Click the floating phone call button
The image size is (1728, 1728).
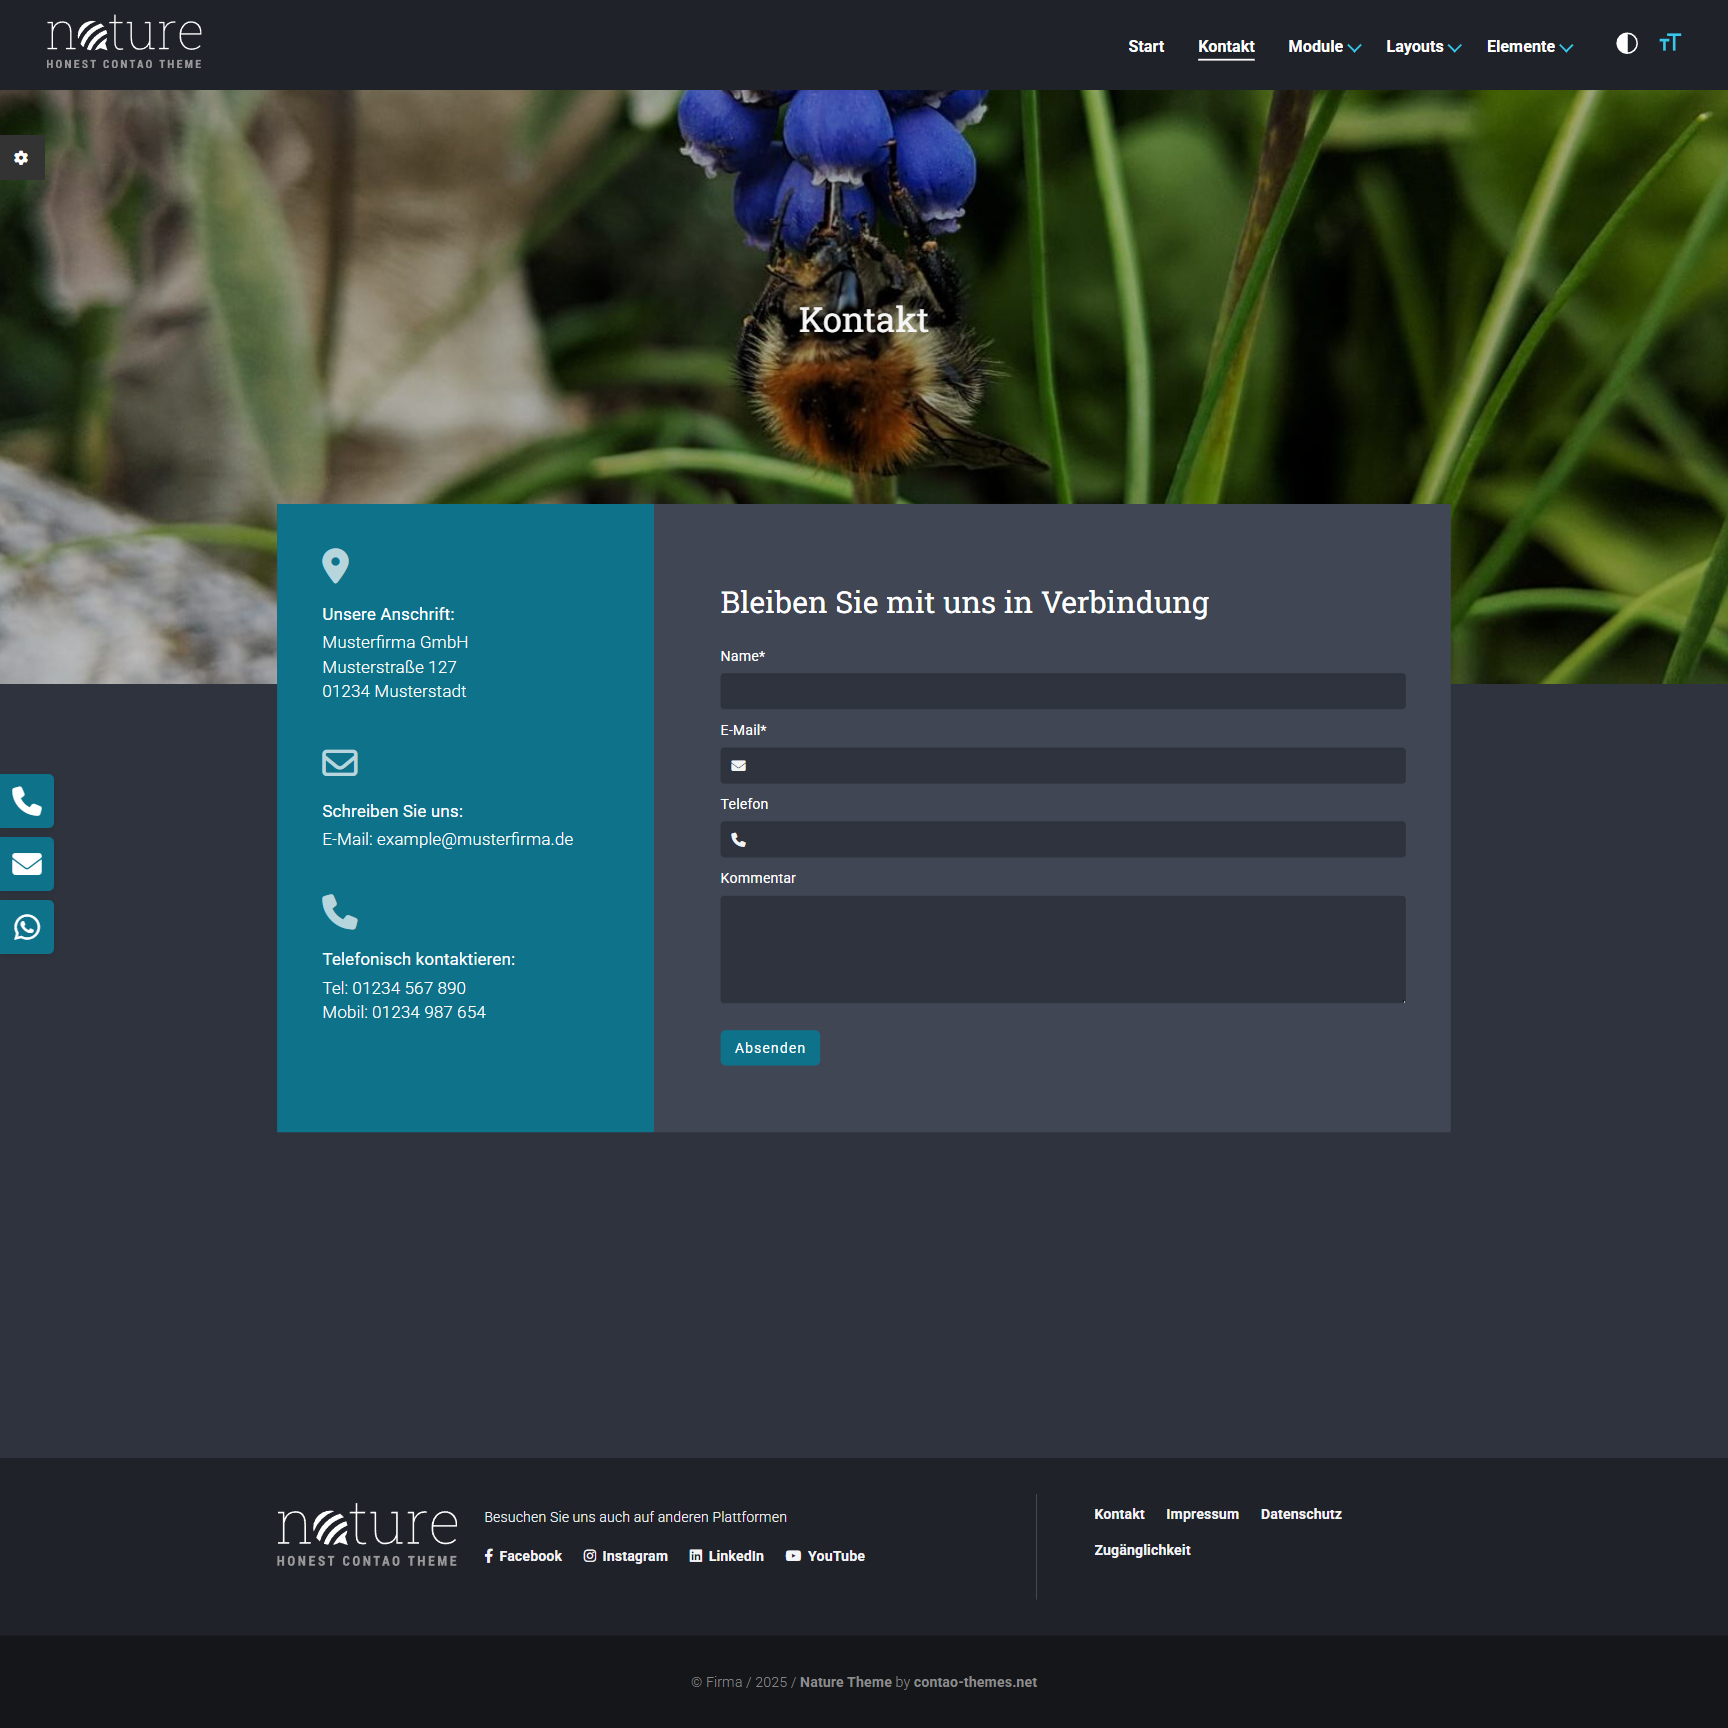point(27,801)
